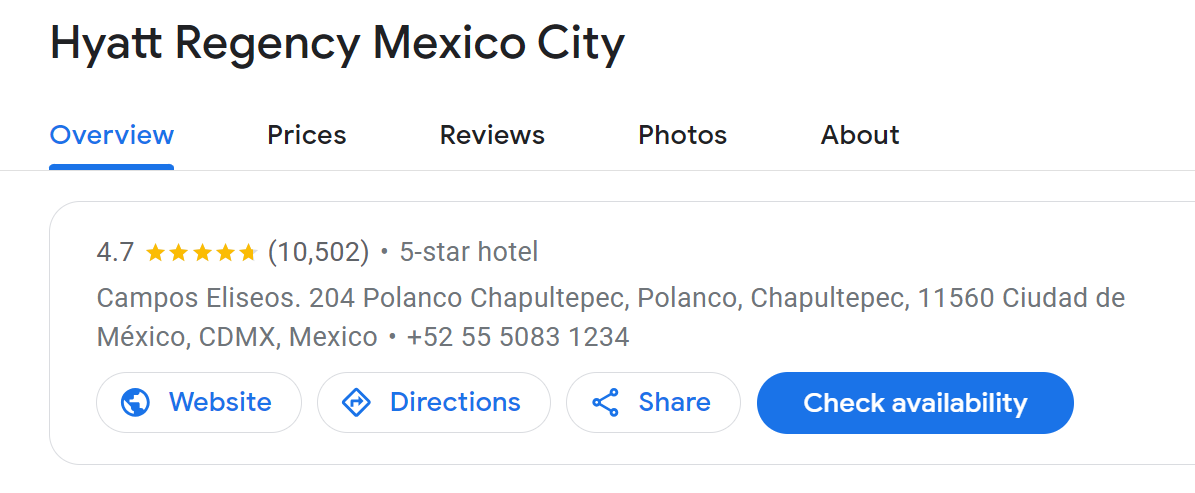Click the diamond arrow Directions icon
This screenshot has width=1195, height=493.
click(356, 402)
